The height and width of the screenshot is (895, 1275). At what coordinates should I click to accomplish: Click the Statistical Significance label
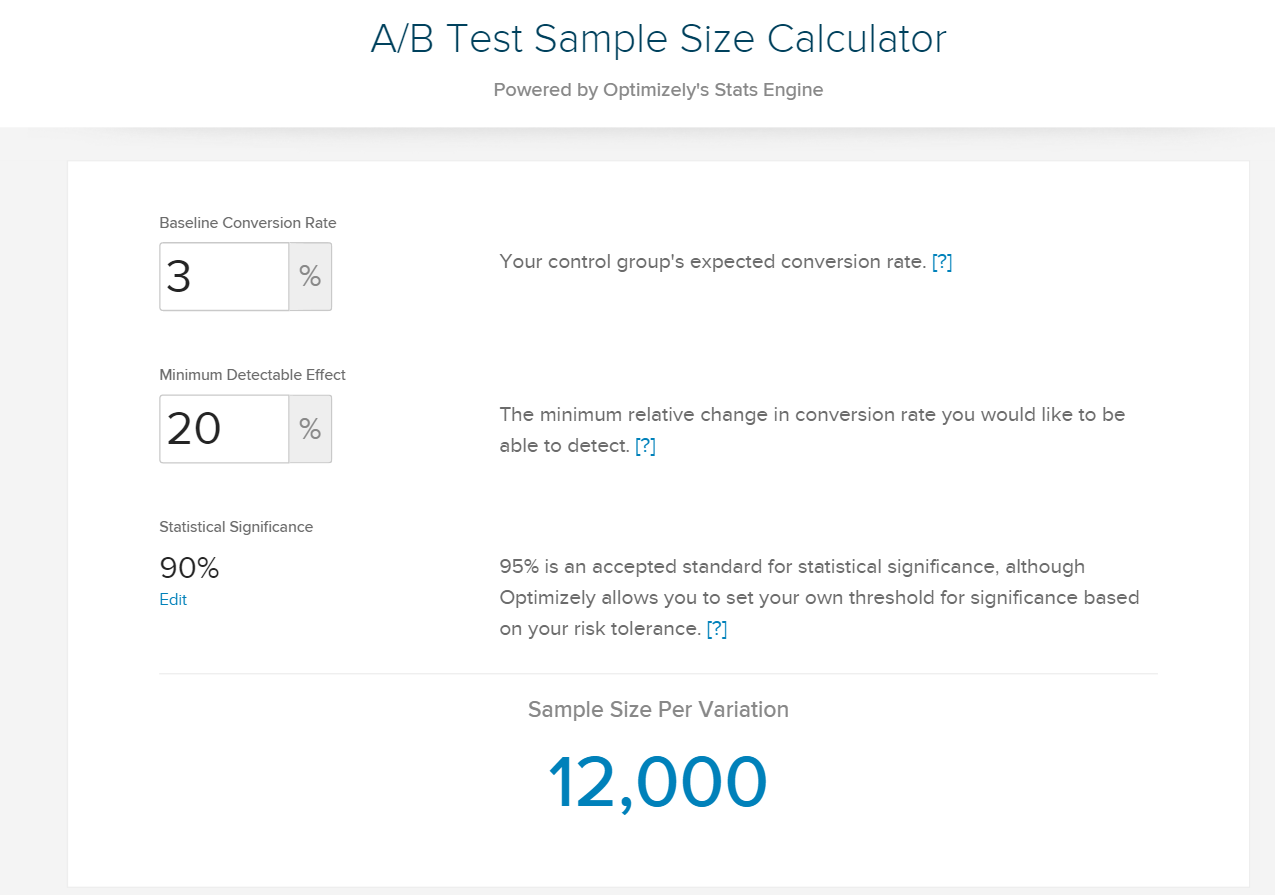coord(236,527)
